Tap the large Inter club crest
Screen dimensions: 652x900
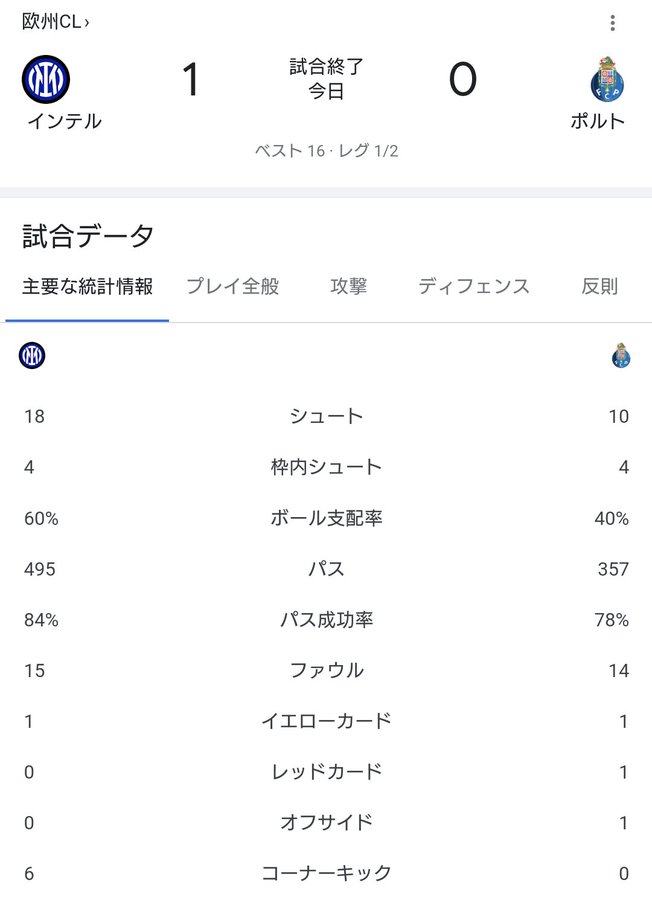point(46,79)
